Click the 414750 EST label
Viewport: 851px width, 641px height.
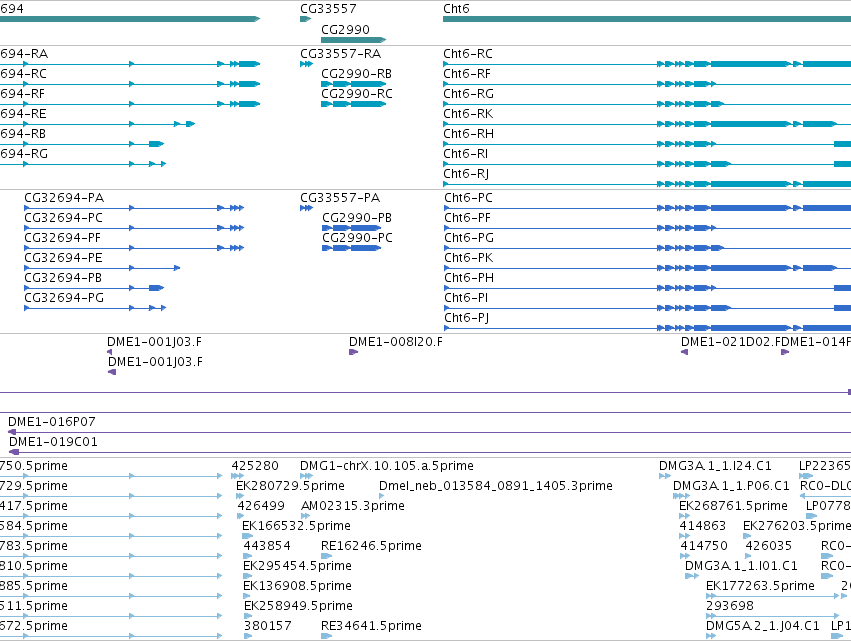click(704, 547)
